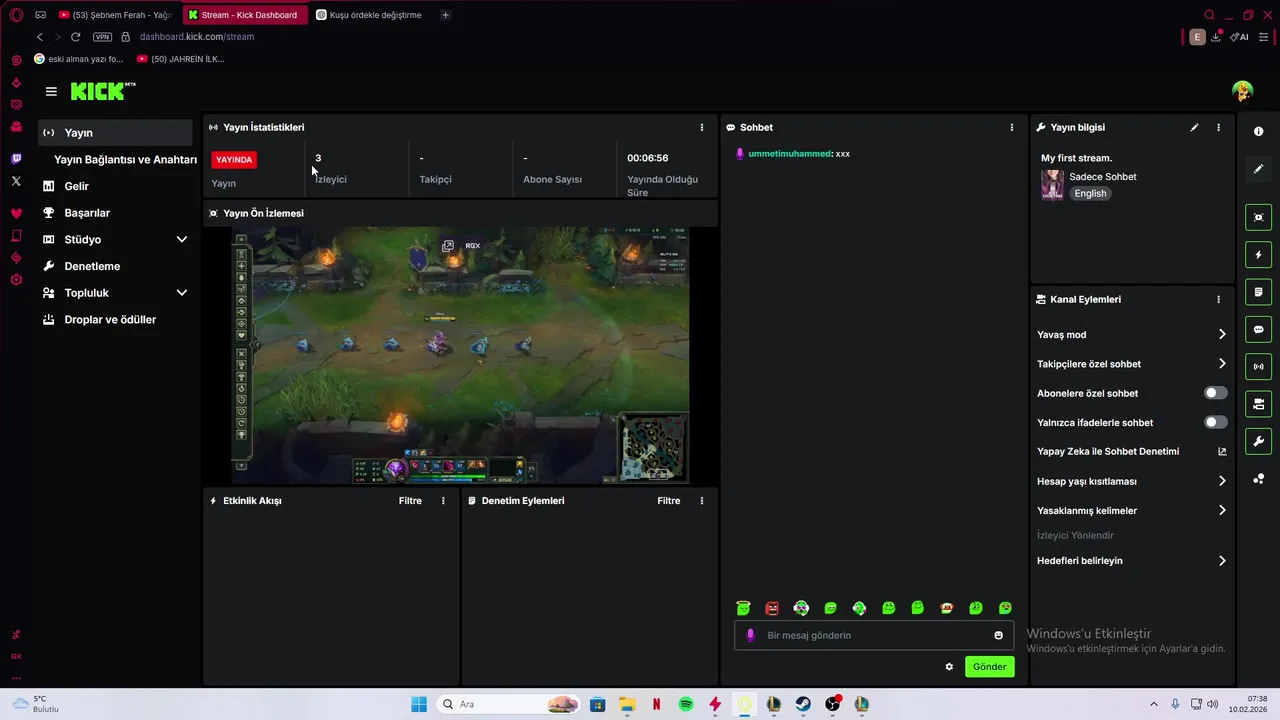Open the Kick hamburger menu
Viewport: 1280px width, 720px height.
click(x=51, y=91)
